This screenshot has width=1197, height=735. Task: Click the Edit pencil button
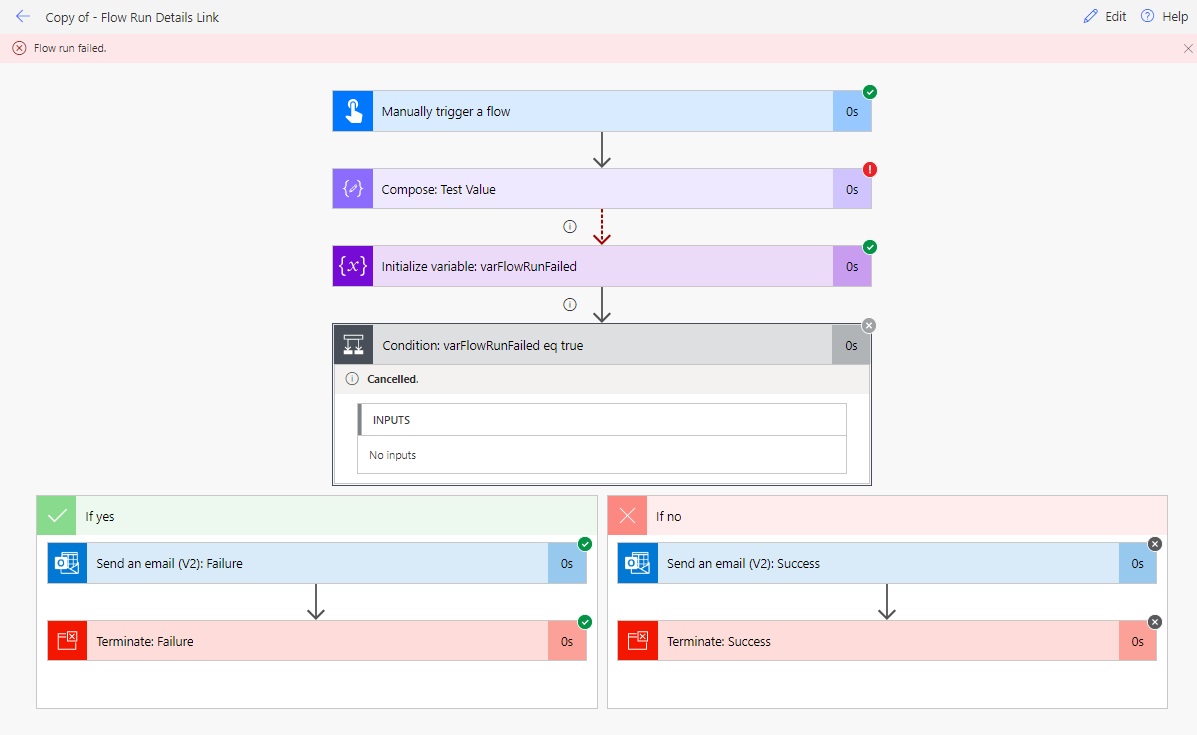click(1105, 17)
